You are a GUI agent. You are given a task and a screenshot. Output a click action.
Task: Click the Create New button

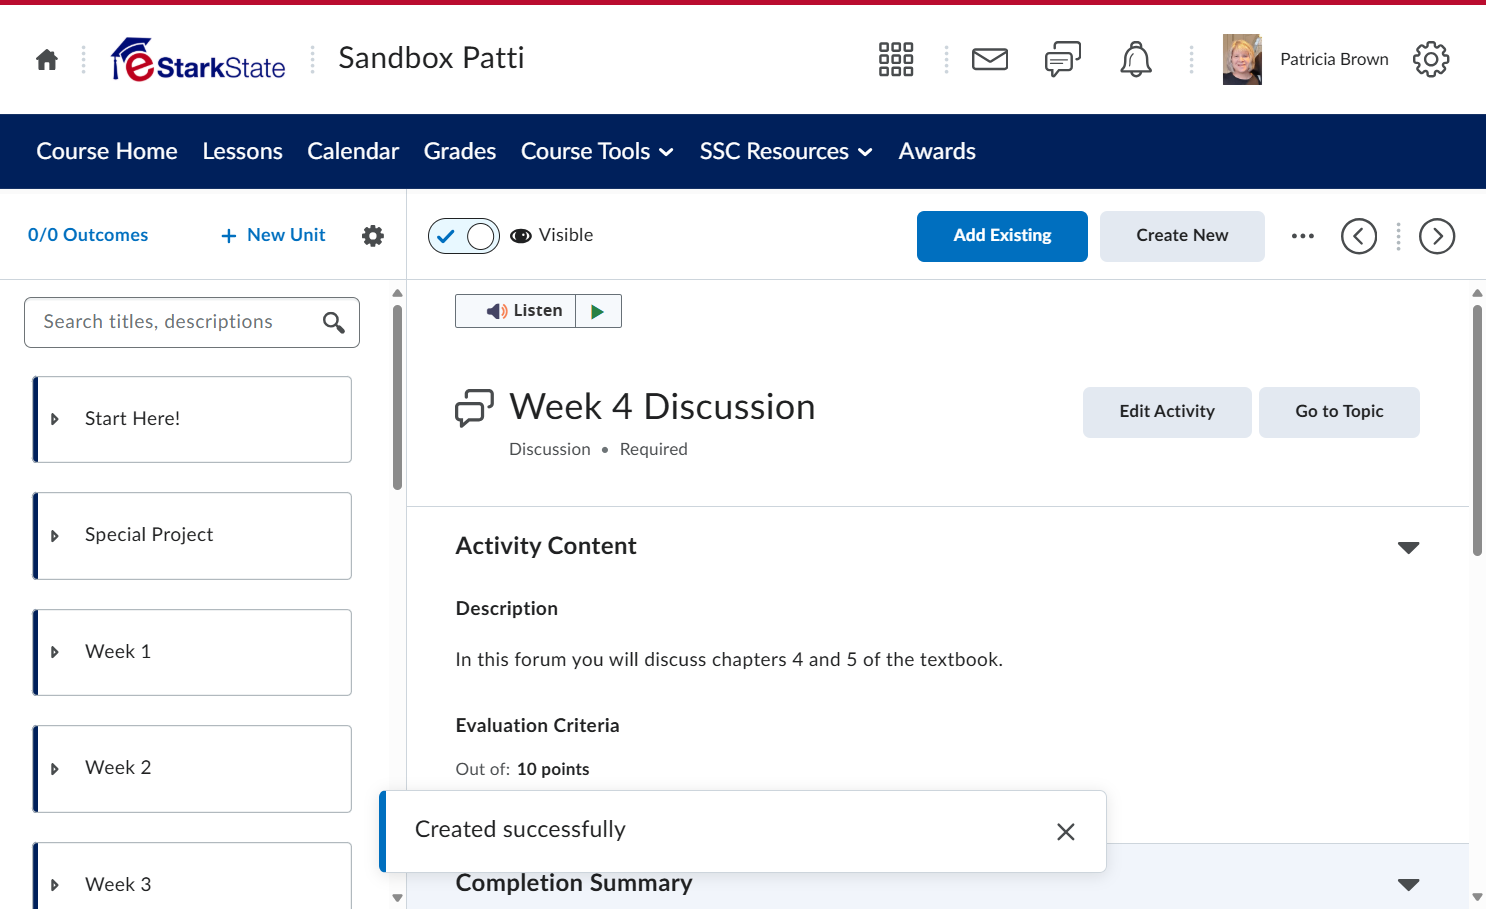(x=1182, y=236)
